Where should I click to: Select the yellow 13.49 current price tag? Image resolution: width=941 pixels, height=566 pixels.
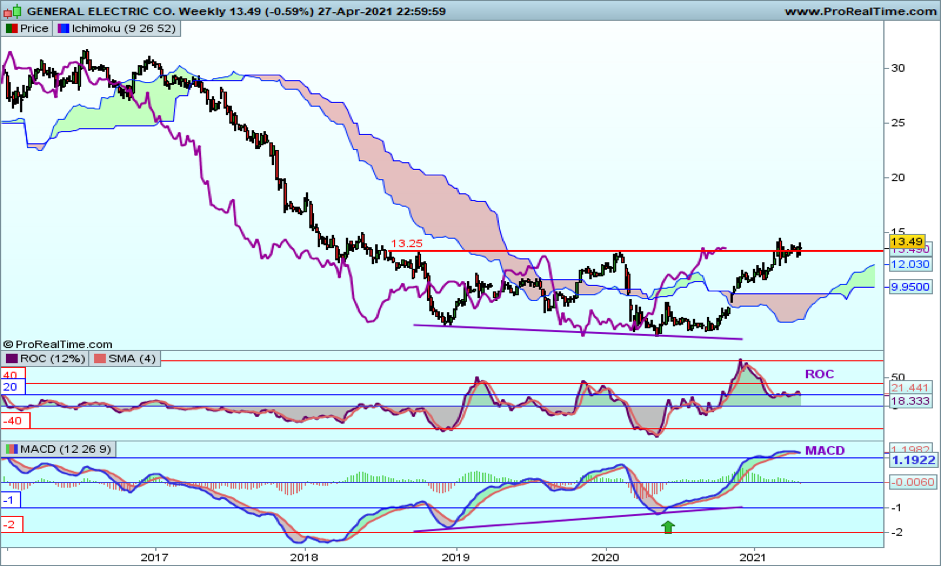pyautogui.click(x=907, y=241)
